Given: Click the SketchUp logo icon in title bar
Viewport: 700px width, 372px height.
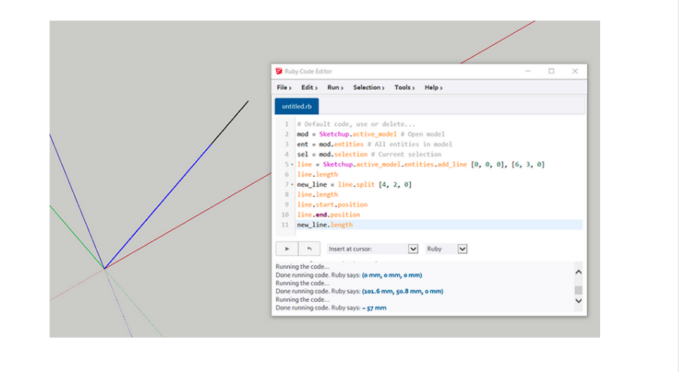Looking at the screenshot, I should (279, 71).
